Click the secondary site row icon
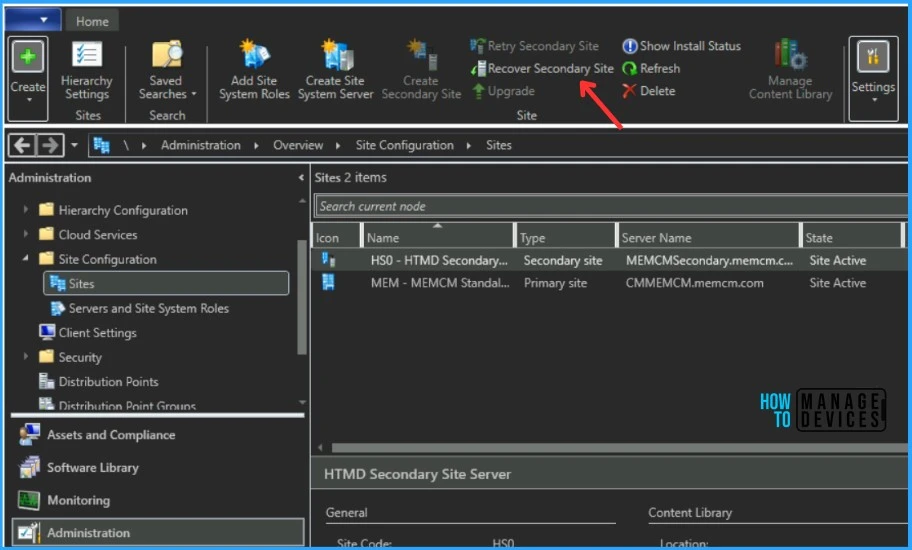This screenshot has width=912, height=550. pos(329,260)
